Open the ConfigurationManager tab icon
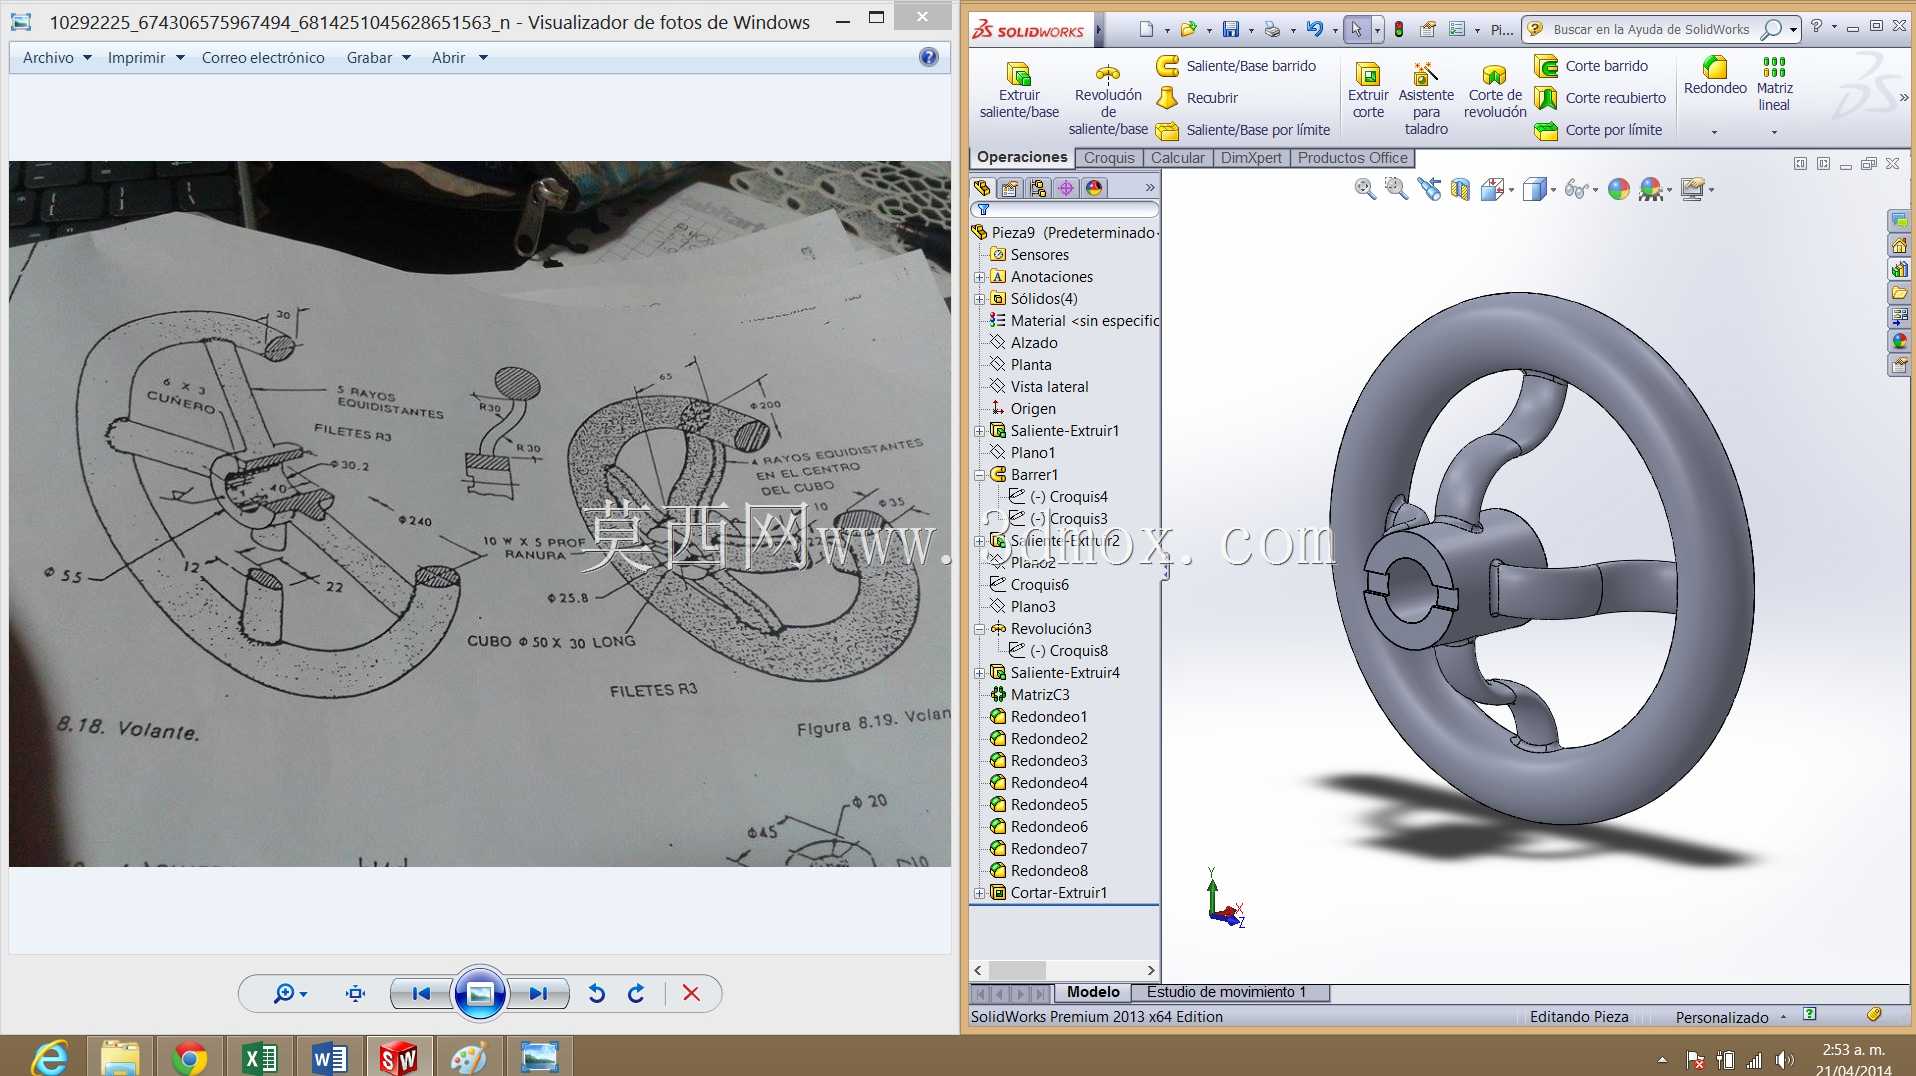Viewport: 1916px width, 1076px height. 1038,188
